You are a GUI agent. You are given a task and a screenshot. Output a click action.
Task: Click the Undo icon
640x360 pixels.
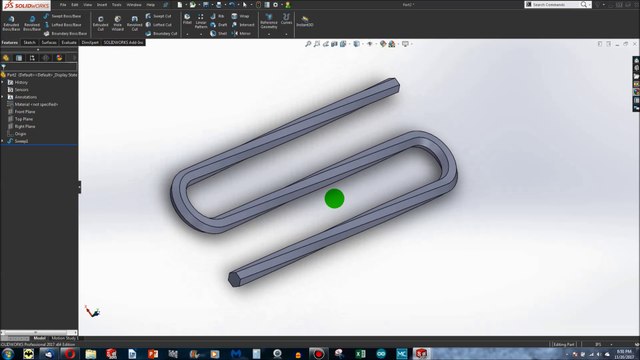point(232,5)
